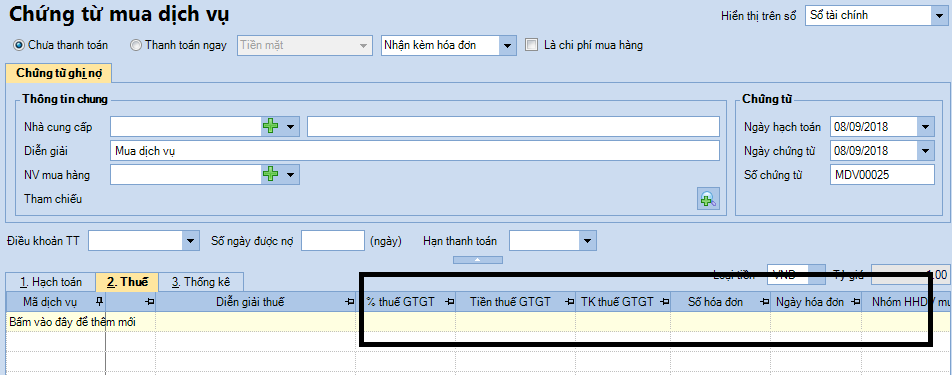952x375 pixels.
Task: Pin the Diễn giải thuế column
Action: [349, 302]
